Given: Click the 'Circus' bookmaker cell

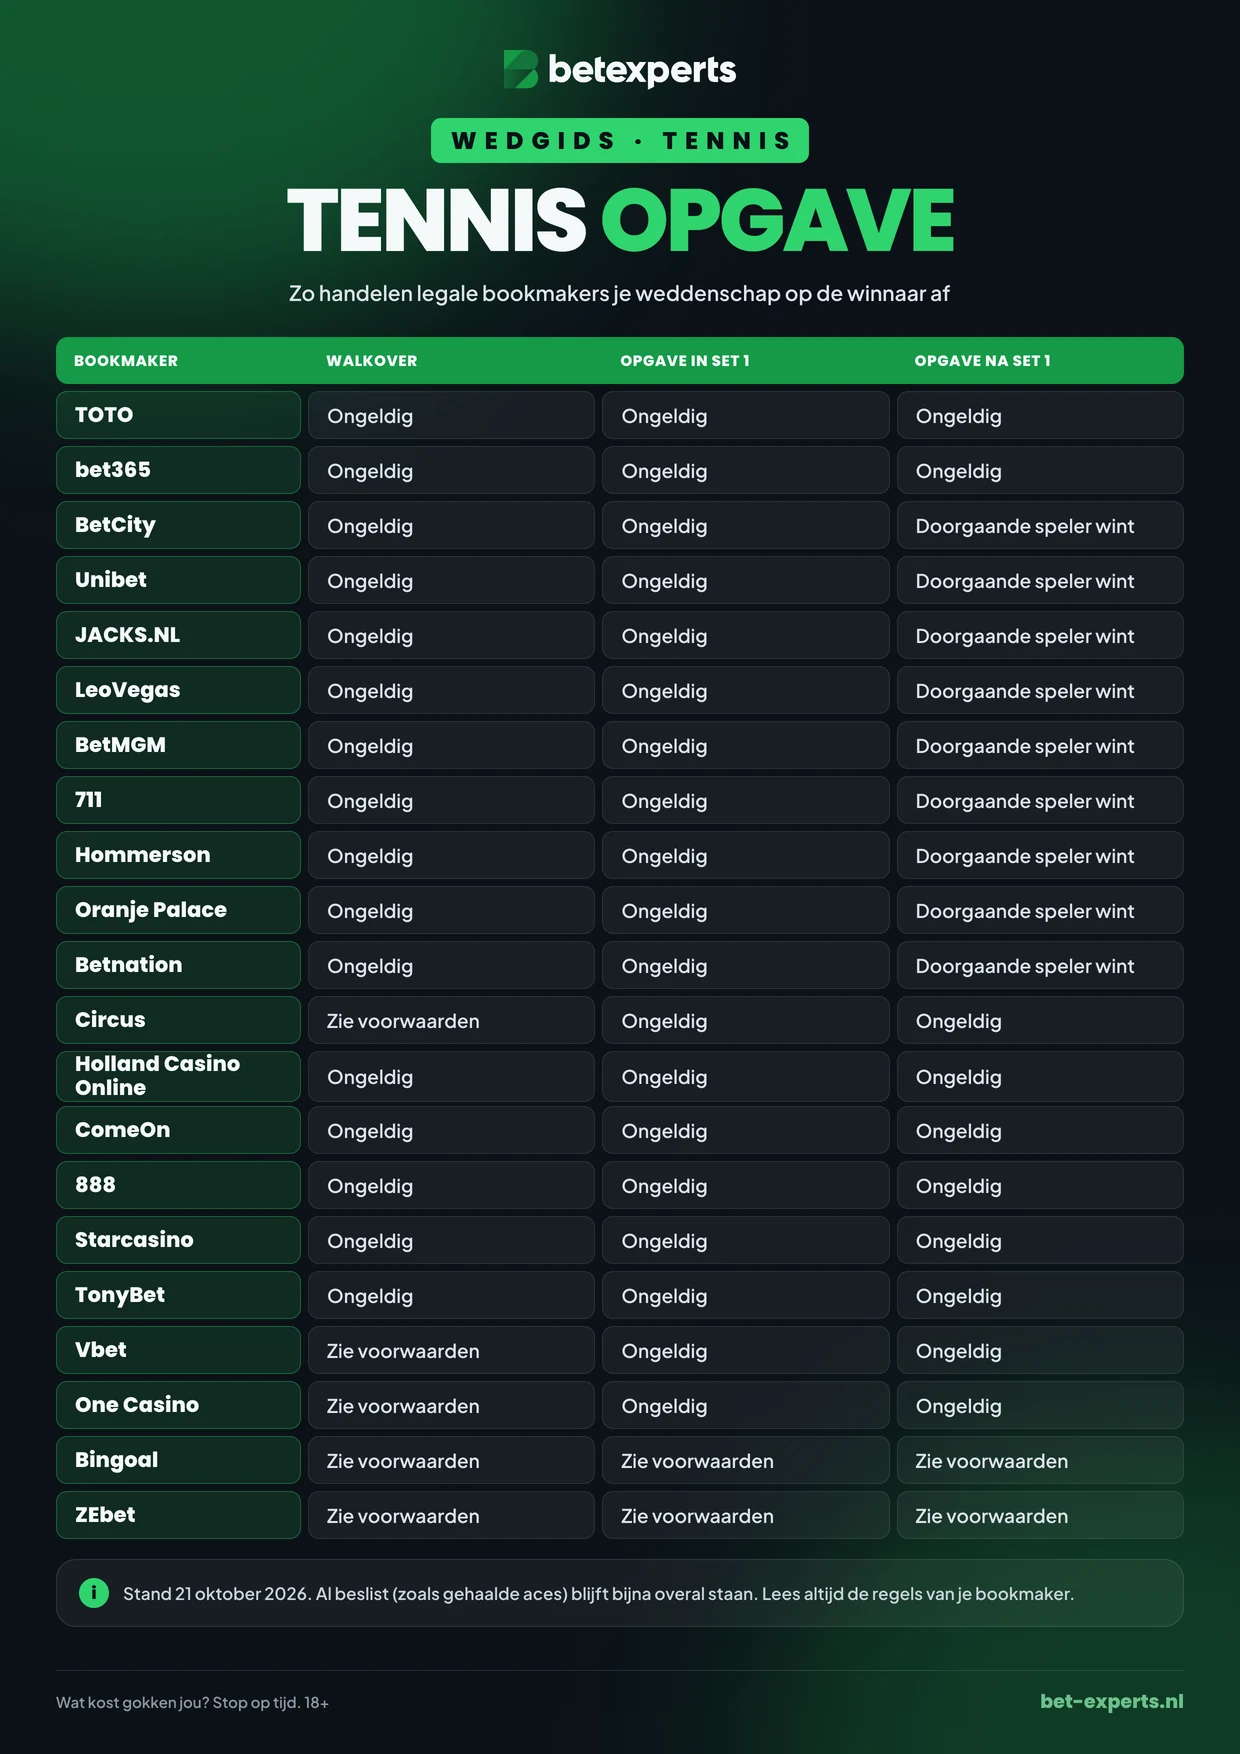Looking at the screenshot, I should coord(178,1020).
